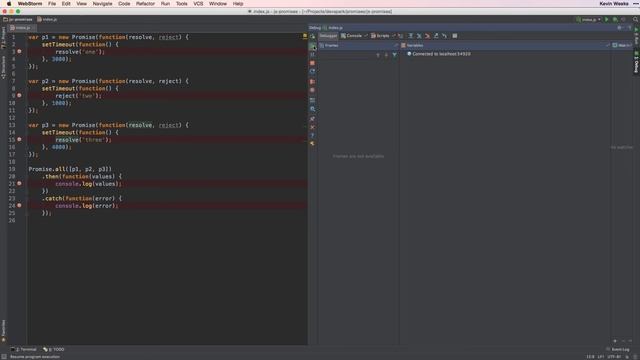Place cursor on Promise.all code line
The width and height of the screenshot is (640, 360).
coord(70,169)
